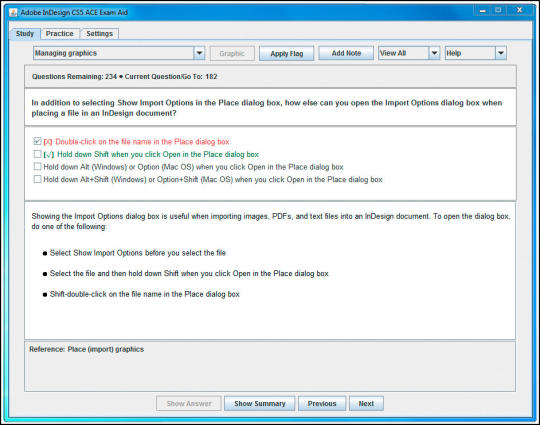Click the question text about Import Options
Image resolution: width=540 pixels, height=425 pixels.
tap(267, 108)
